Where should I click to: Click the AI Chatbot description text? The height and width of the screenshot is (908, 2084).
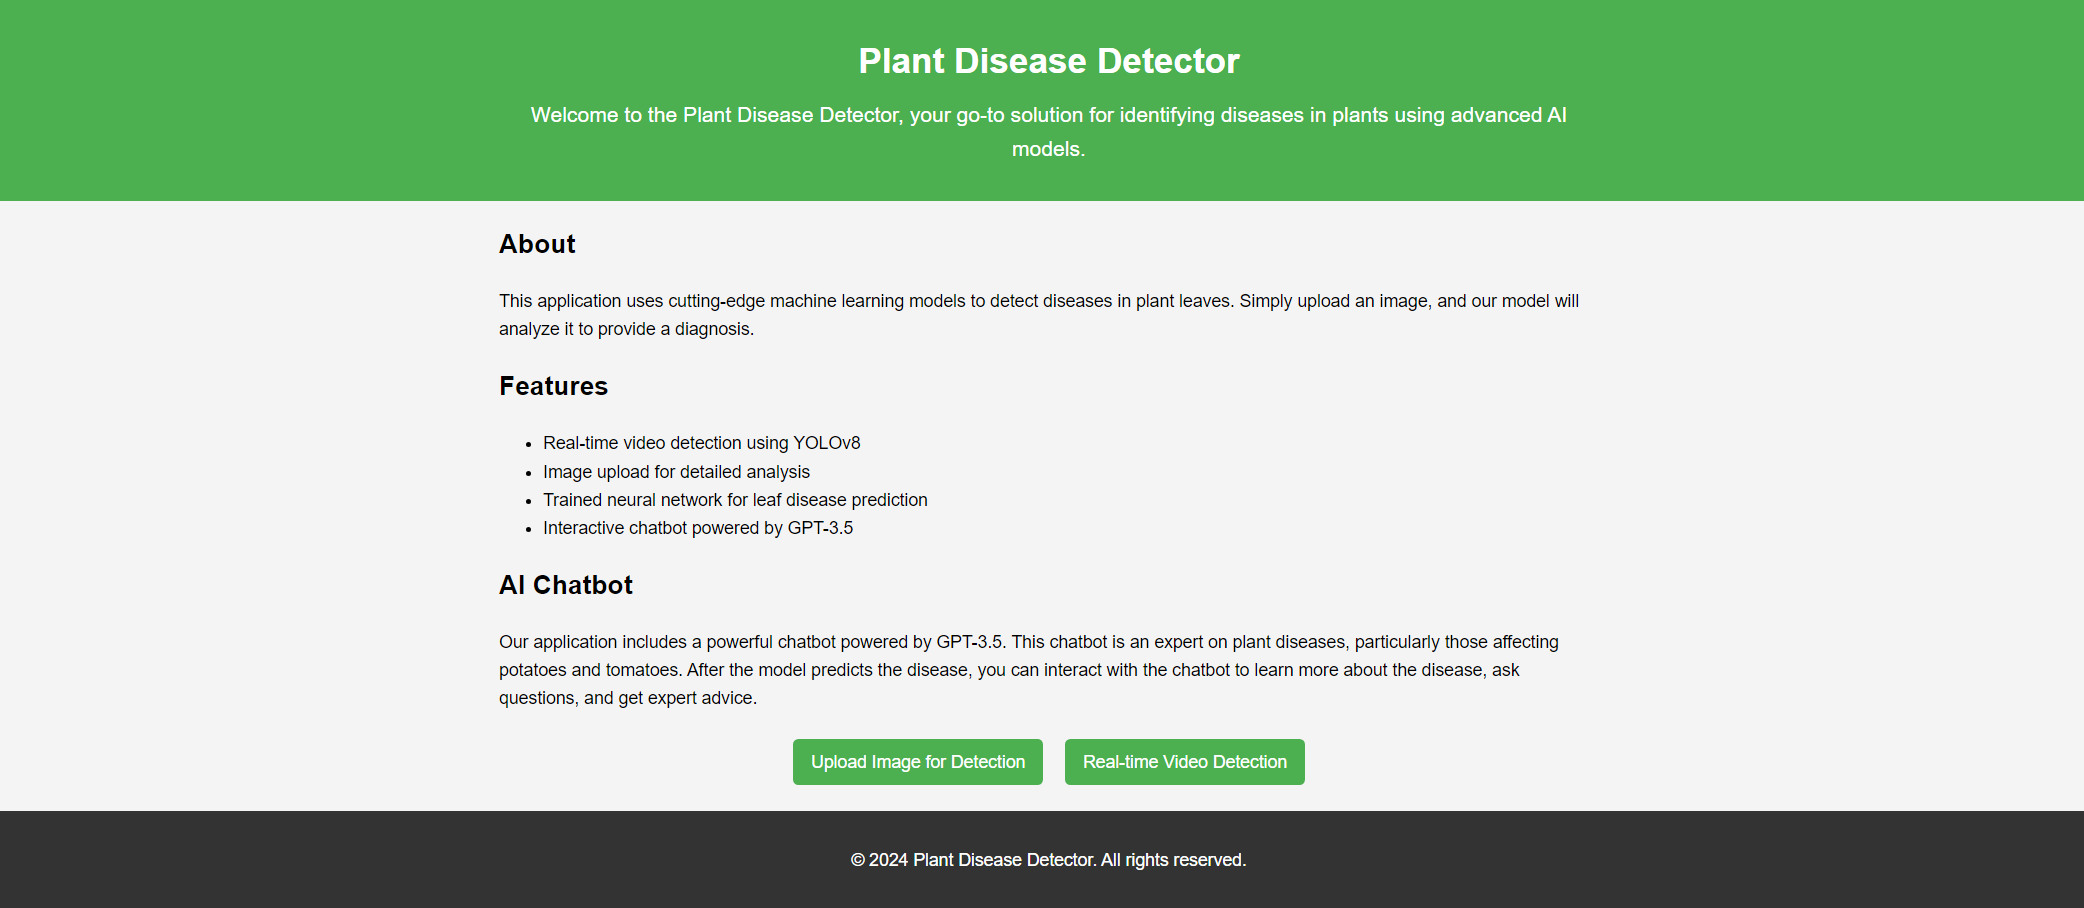tap(1029, 669)
